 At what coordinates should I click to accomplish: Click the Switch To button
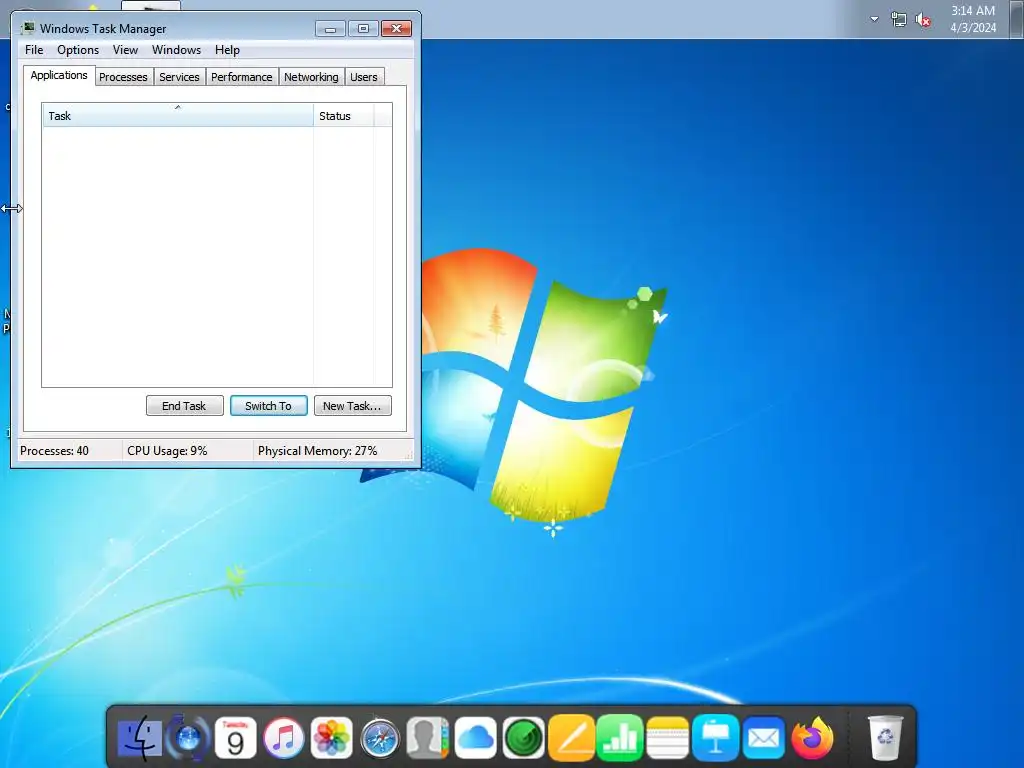tap(268, 406)
